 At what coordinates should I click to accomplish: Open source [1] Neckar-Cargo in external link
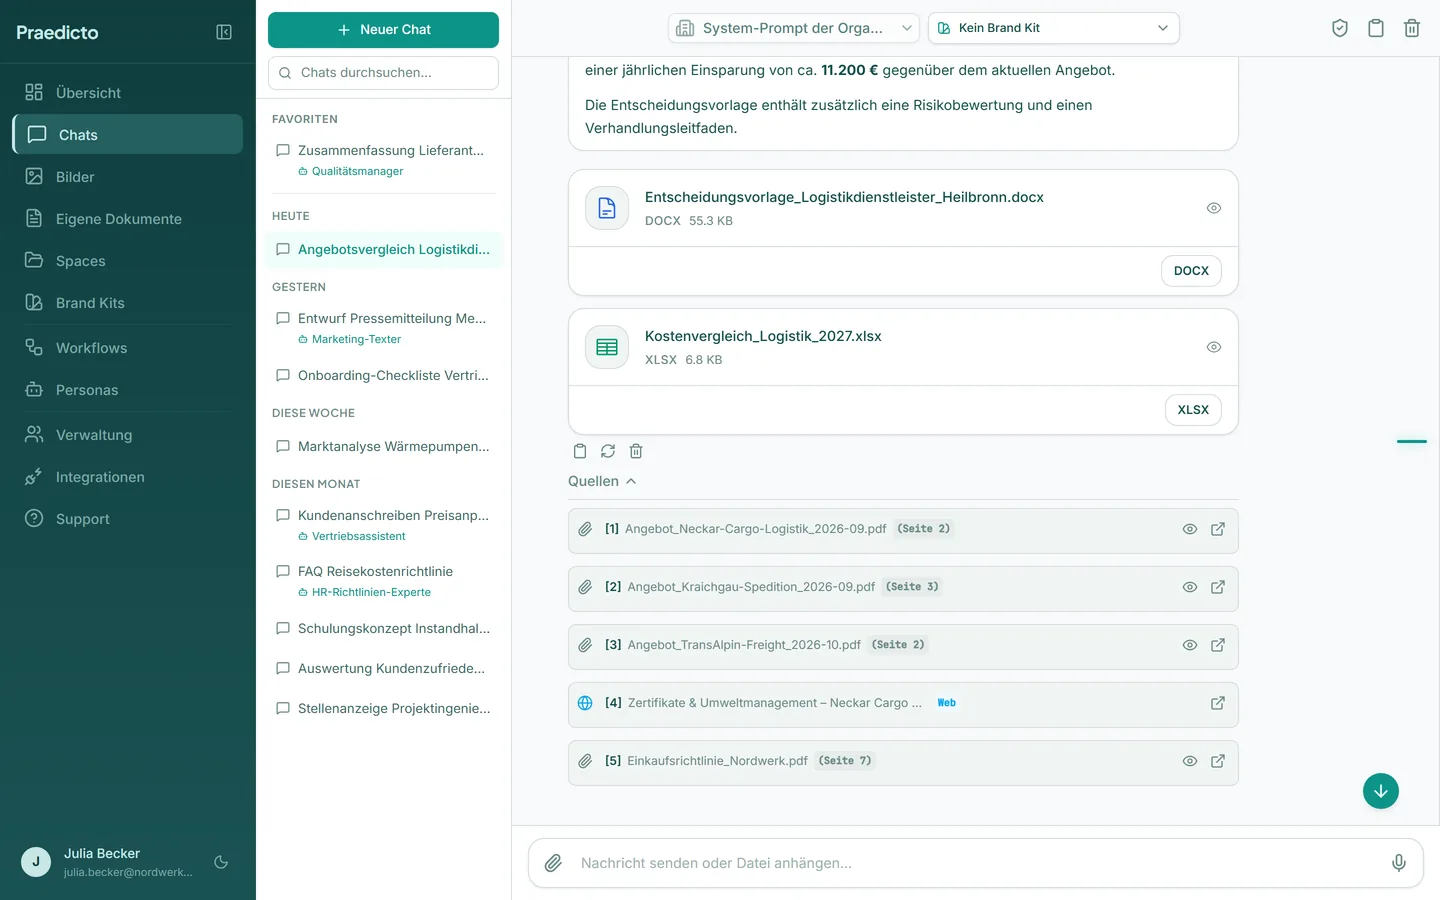point(1218,529)
